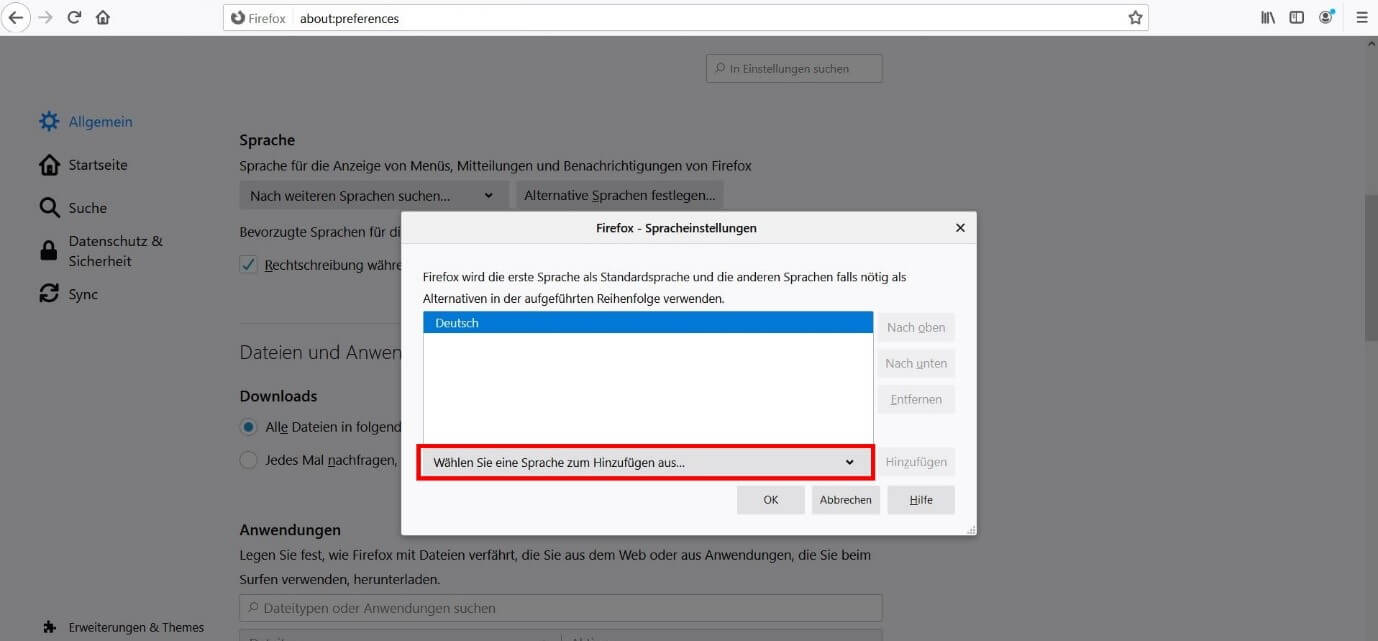Select 'Alle Dateien in folgendem' radio option
Image resolution: width=1378 pixels, height=641 pixels.
click(x=248, y=427)
